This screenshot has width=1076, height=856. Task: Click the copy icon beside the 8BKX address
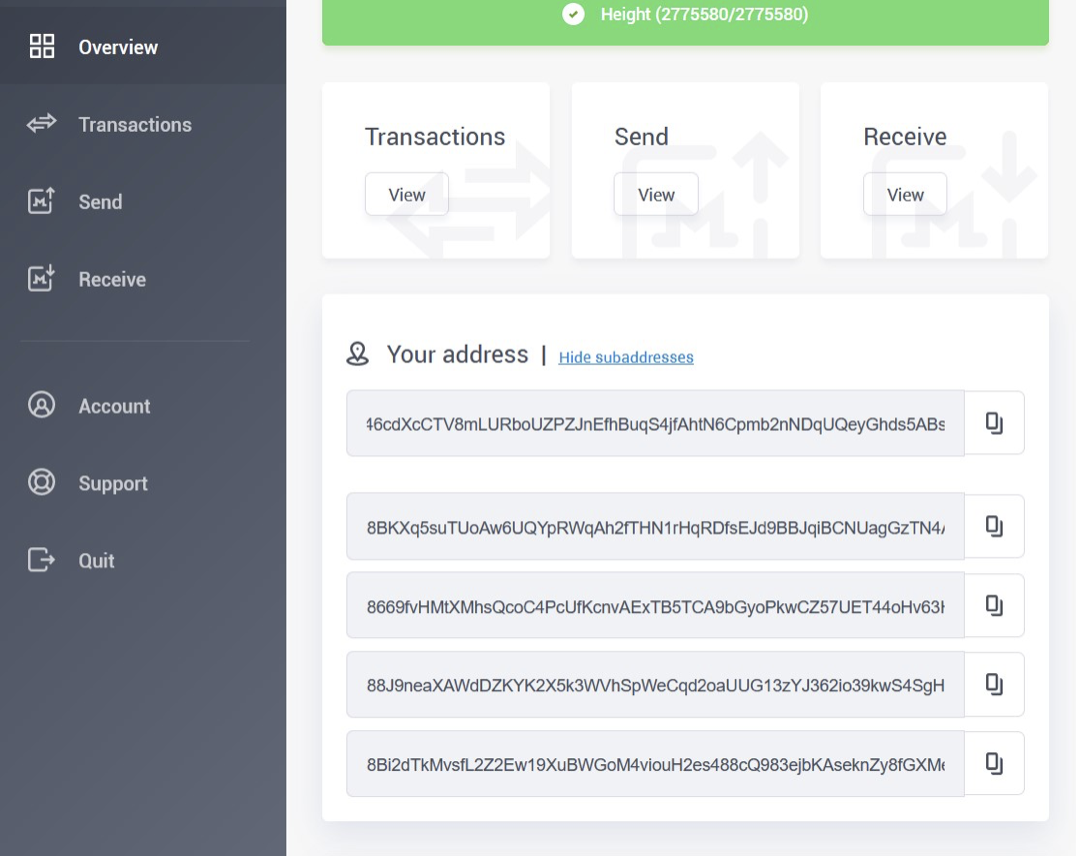[x=992, y=527]
